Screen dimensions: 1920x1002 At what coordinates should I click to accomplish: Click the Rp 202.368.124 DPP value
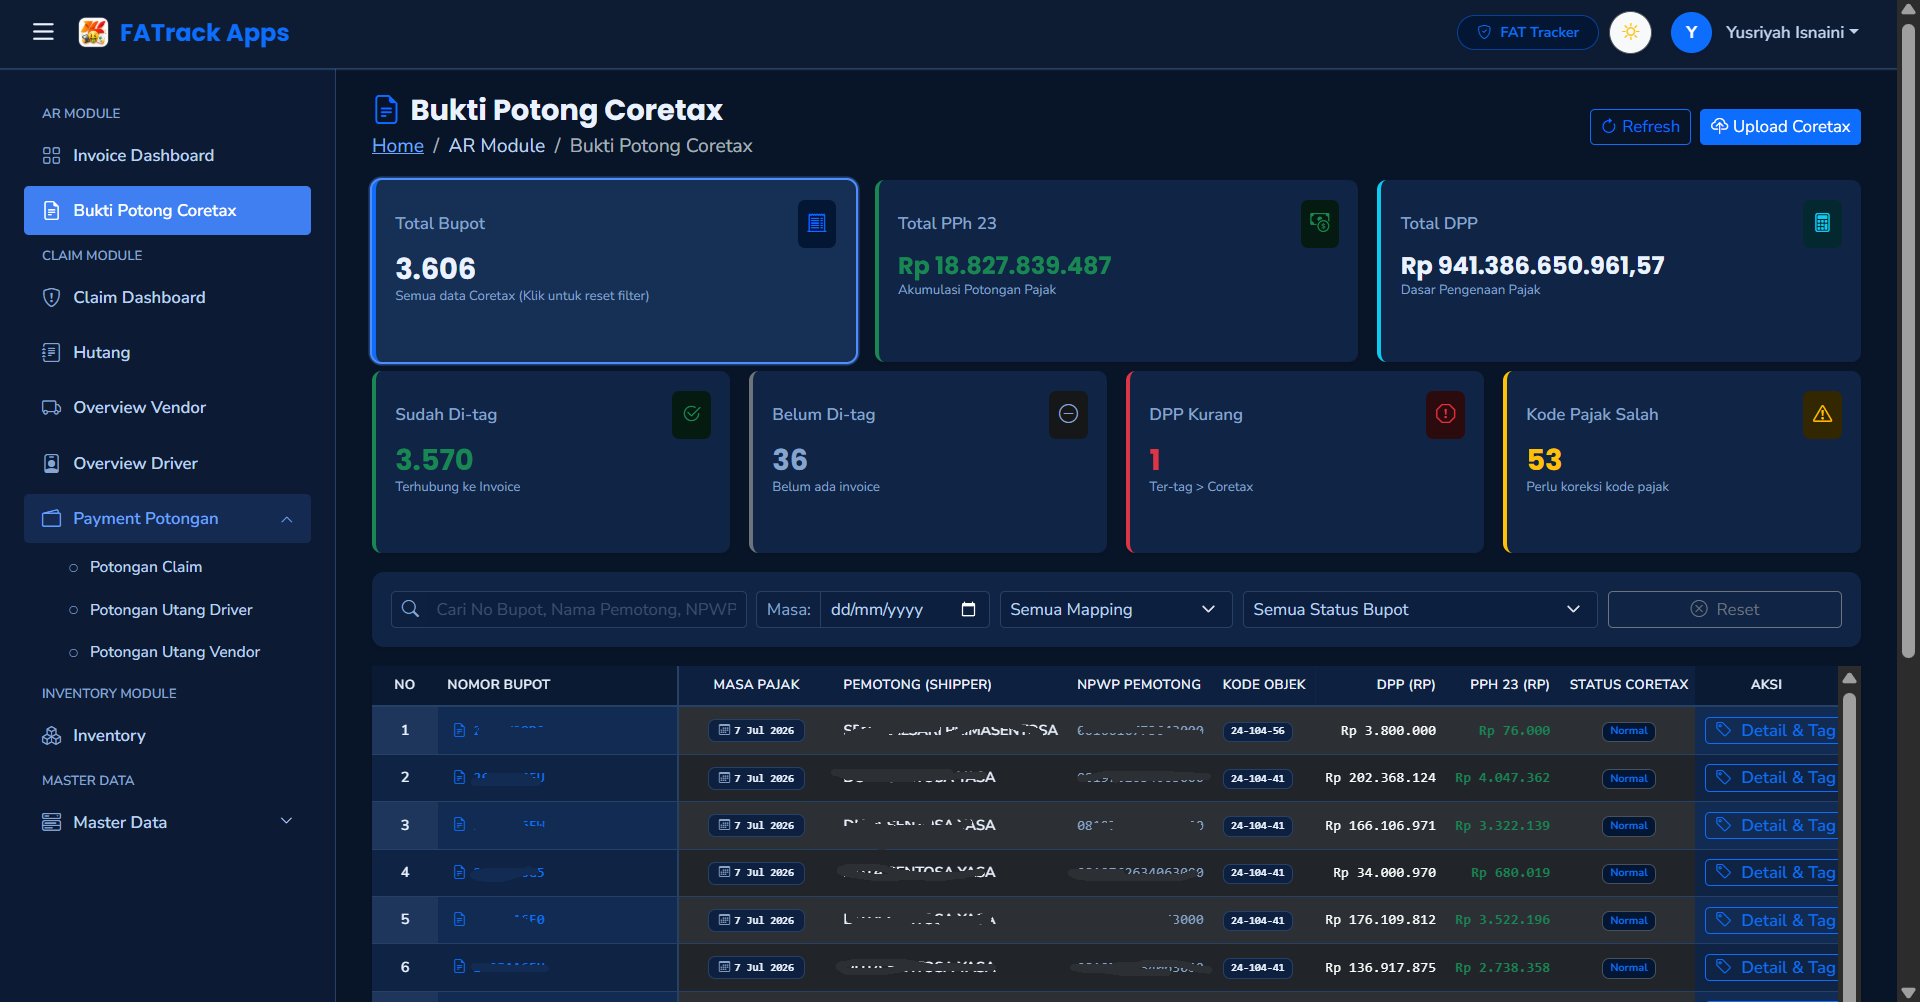click(1380, 778)
